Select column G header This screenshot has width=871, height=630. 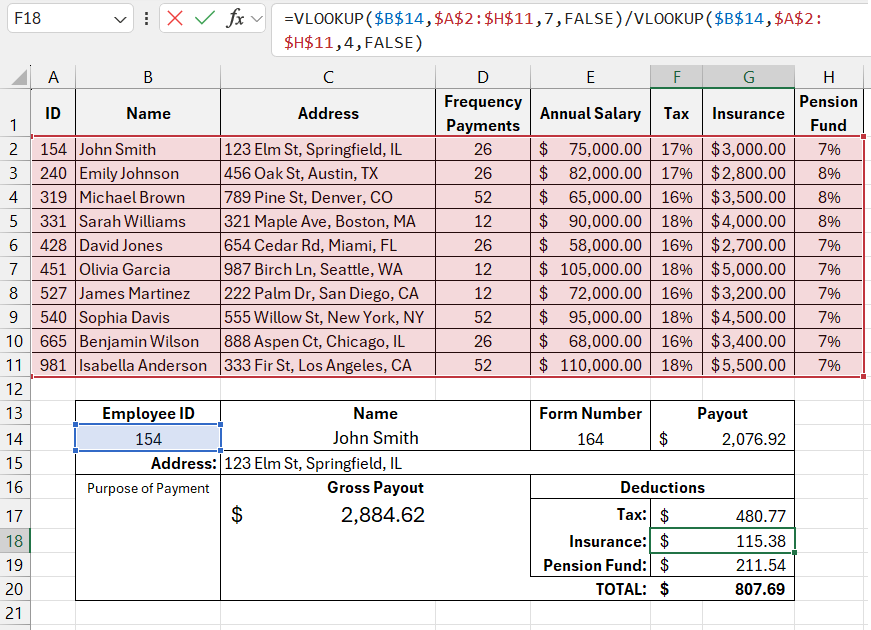coord(748,77)
